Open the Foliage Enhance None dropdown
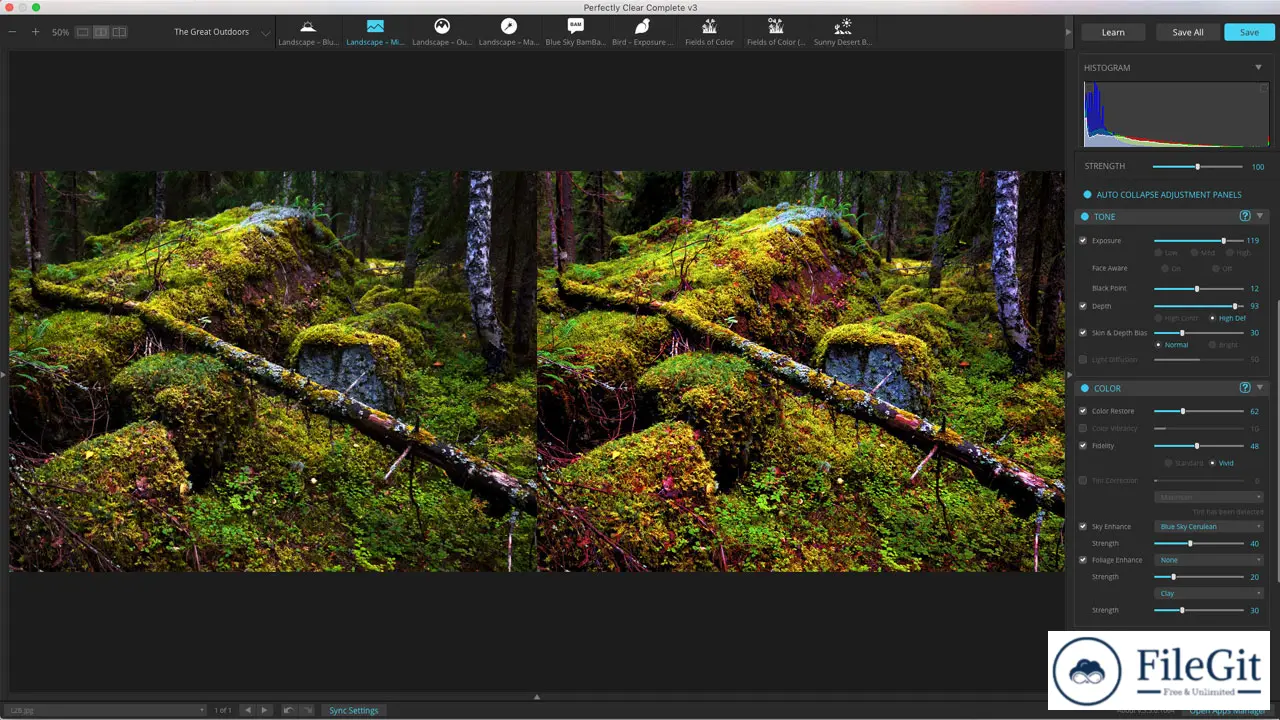 (1209, 560)
